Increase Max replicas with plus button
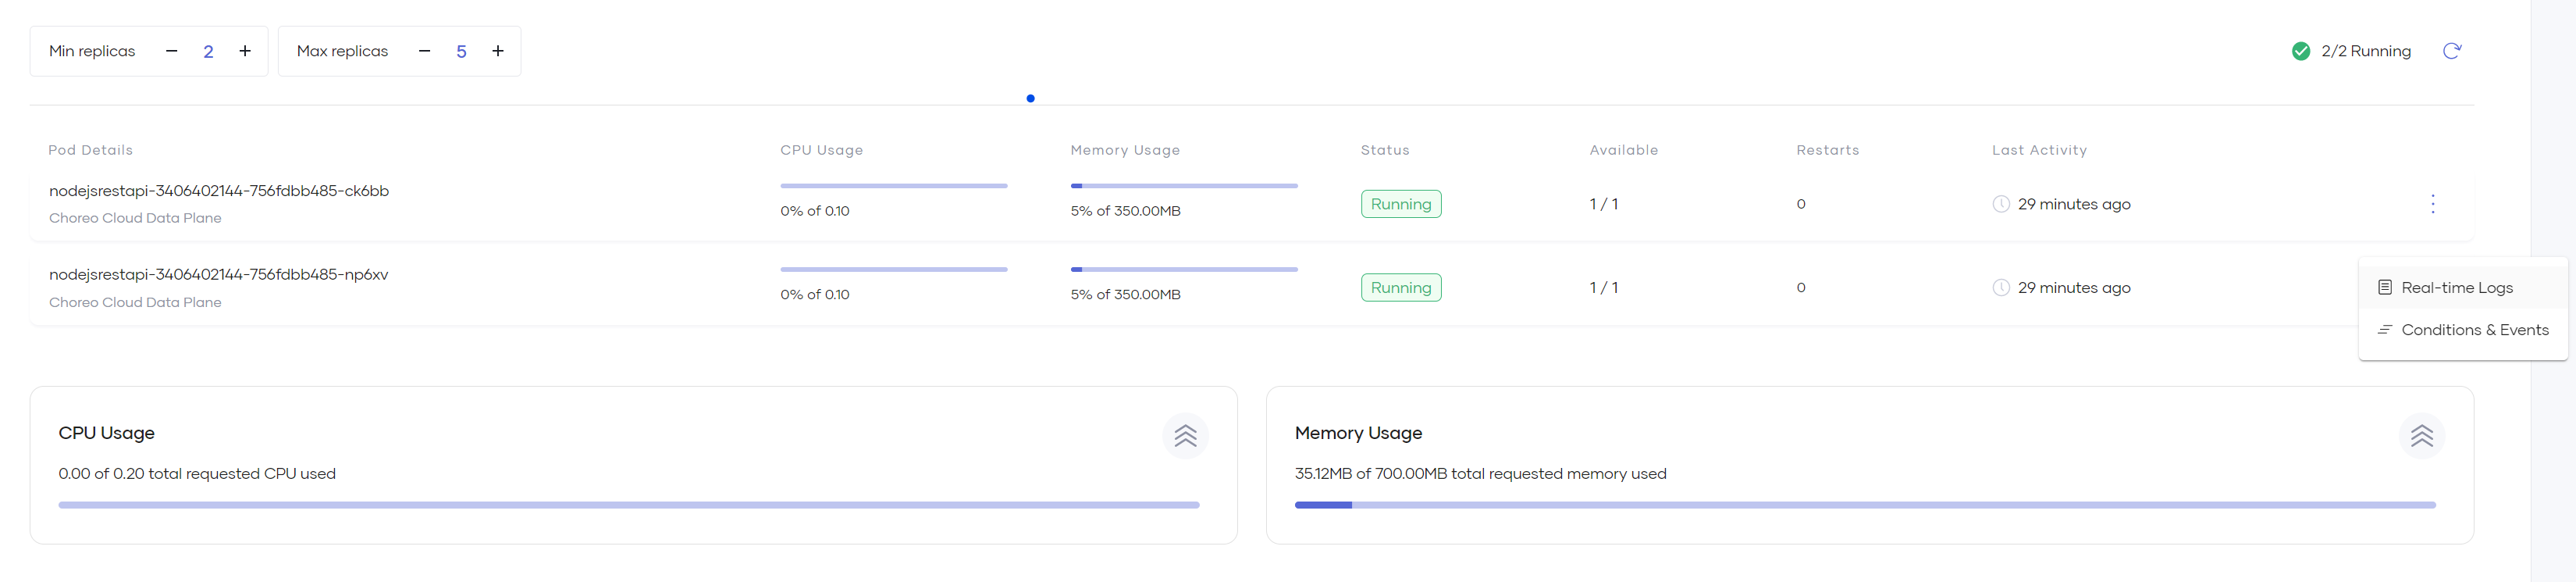This screenshot has width=2576, height=582. point(498,51)
